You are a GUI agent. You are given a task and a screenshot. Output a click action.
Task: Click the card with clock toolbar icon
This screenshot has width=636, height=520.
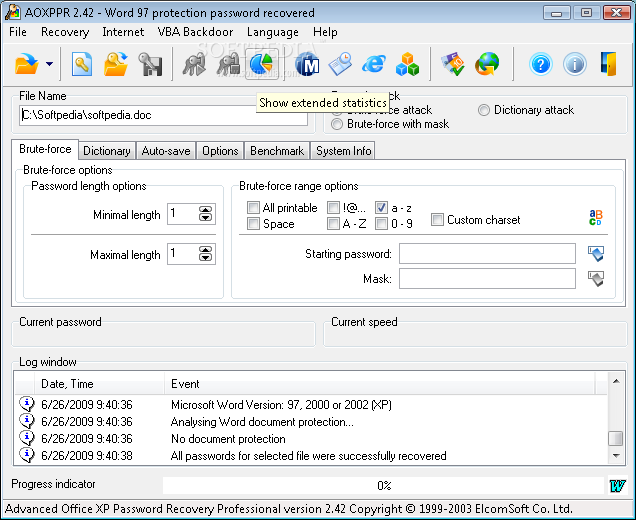[x=340, y=64]
